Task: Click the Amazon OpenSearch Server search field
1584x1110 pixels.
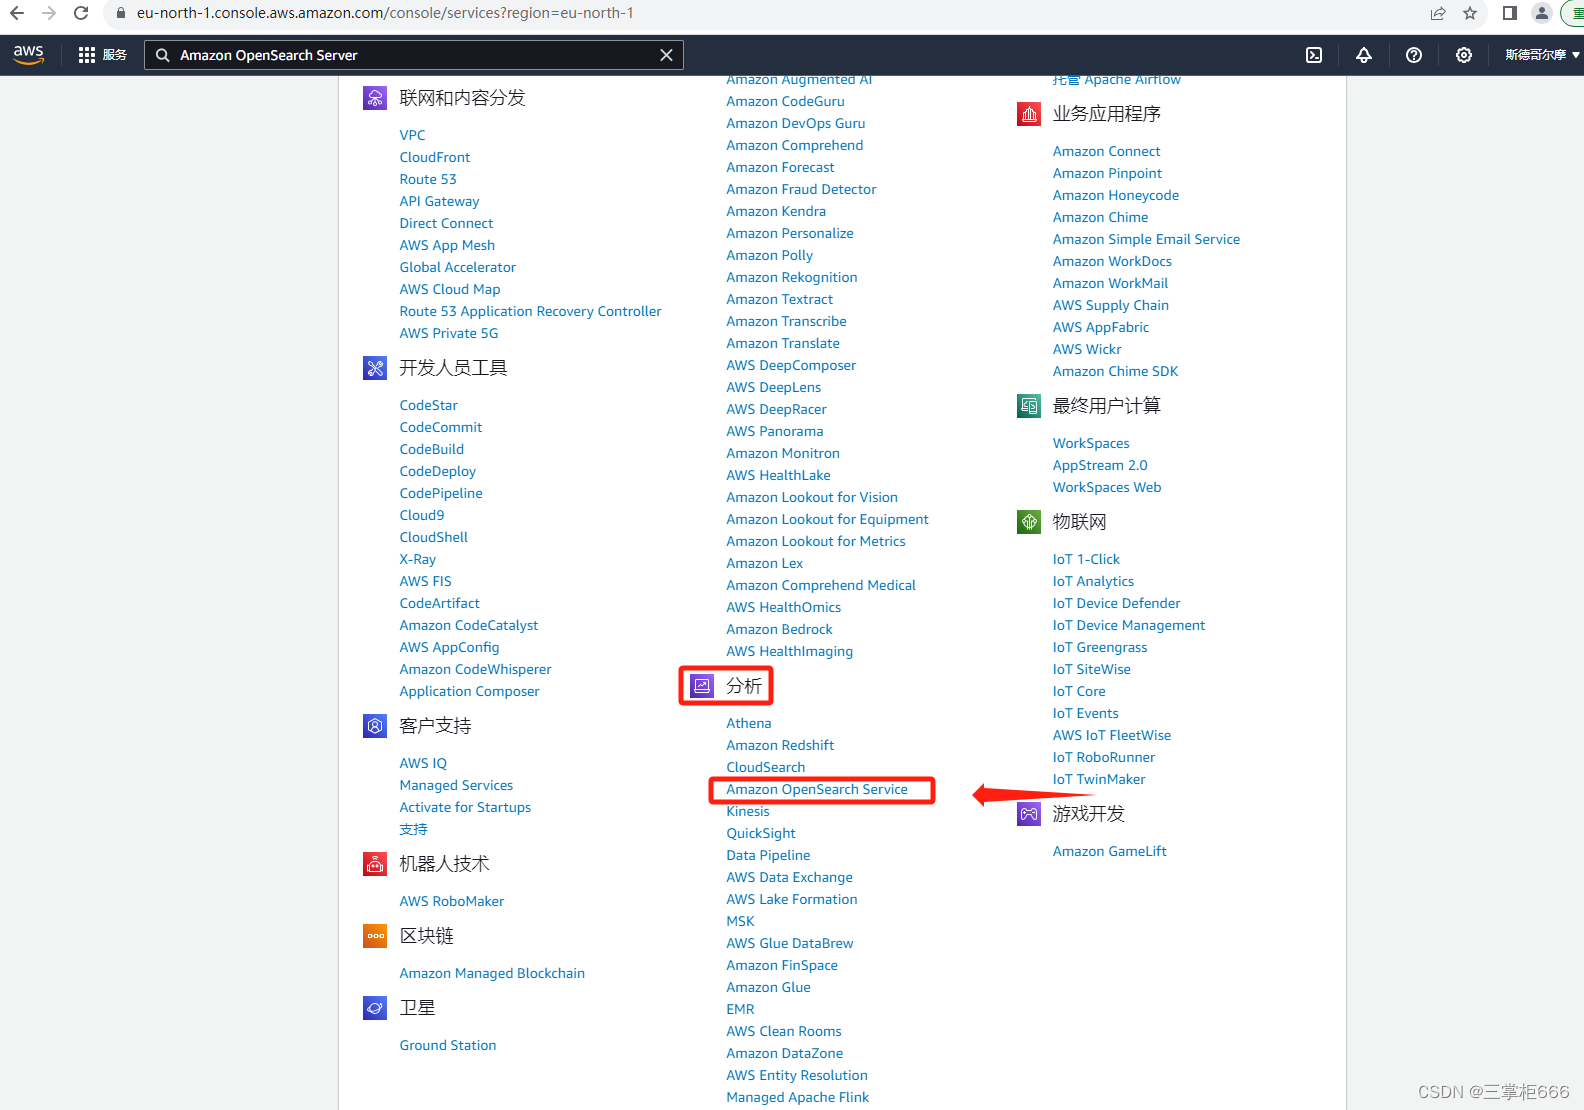Action: click(414, 55)
